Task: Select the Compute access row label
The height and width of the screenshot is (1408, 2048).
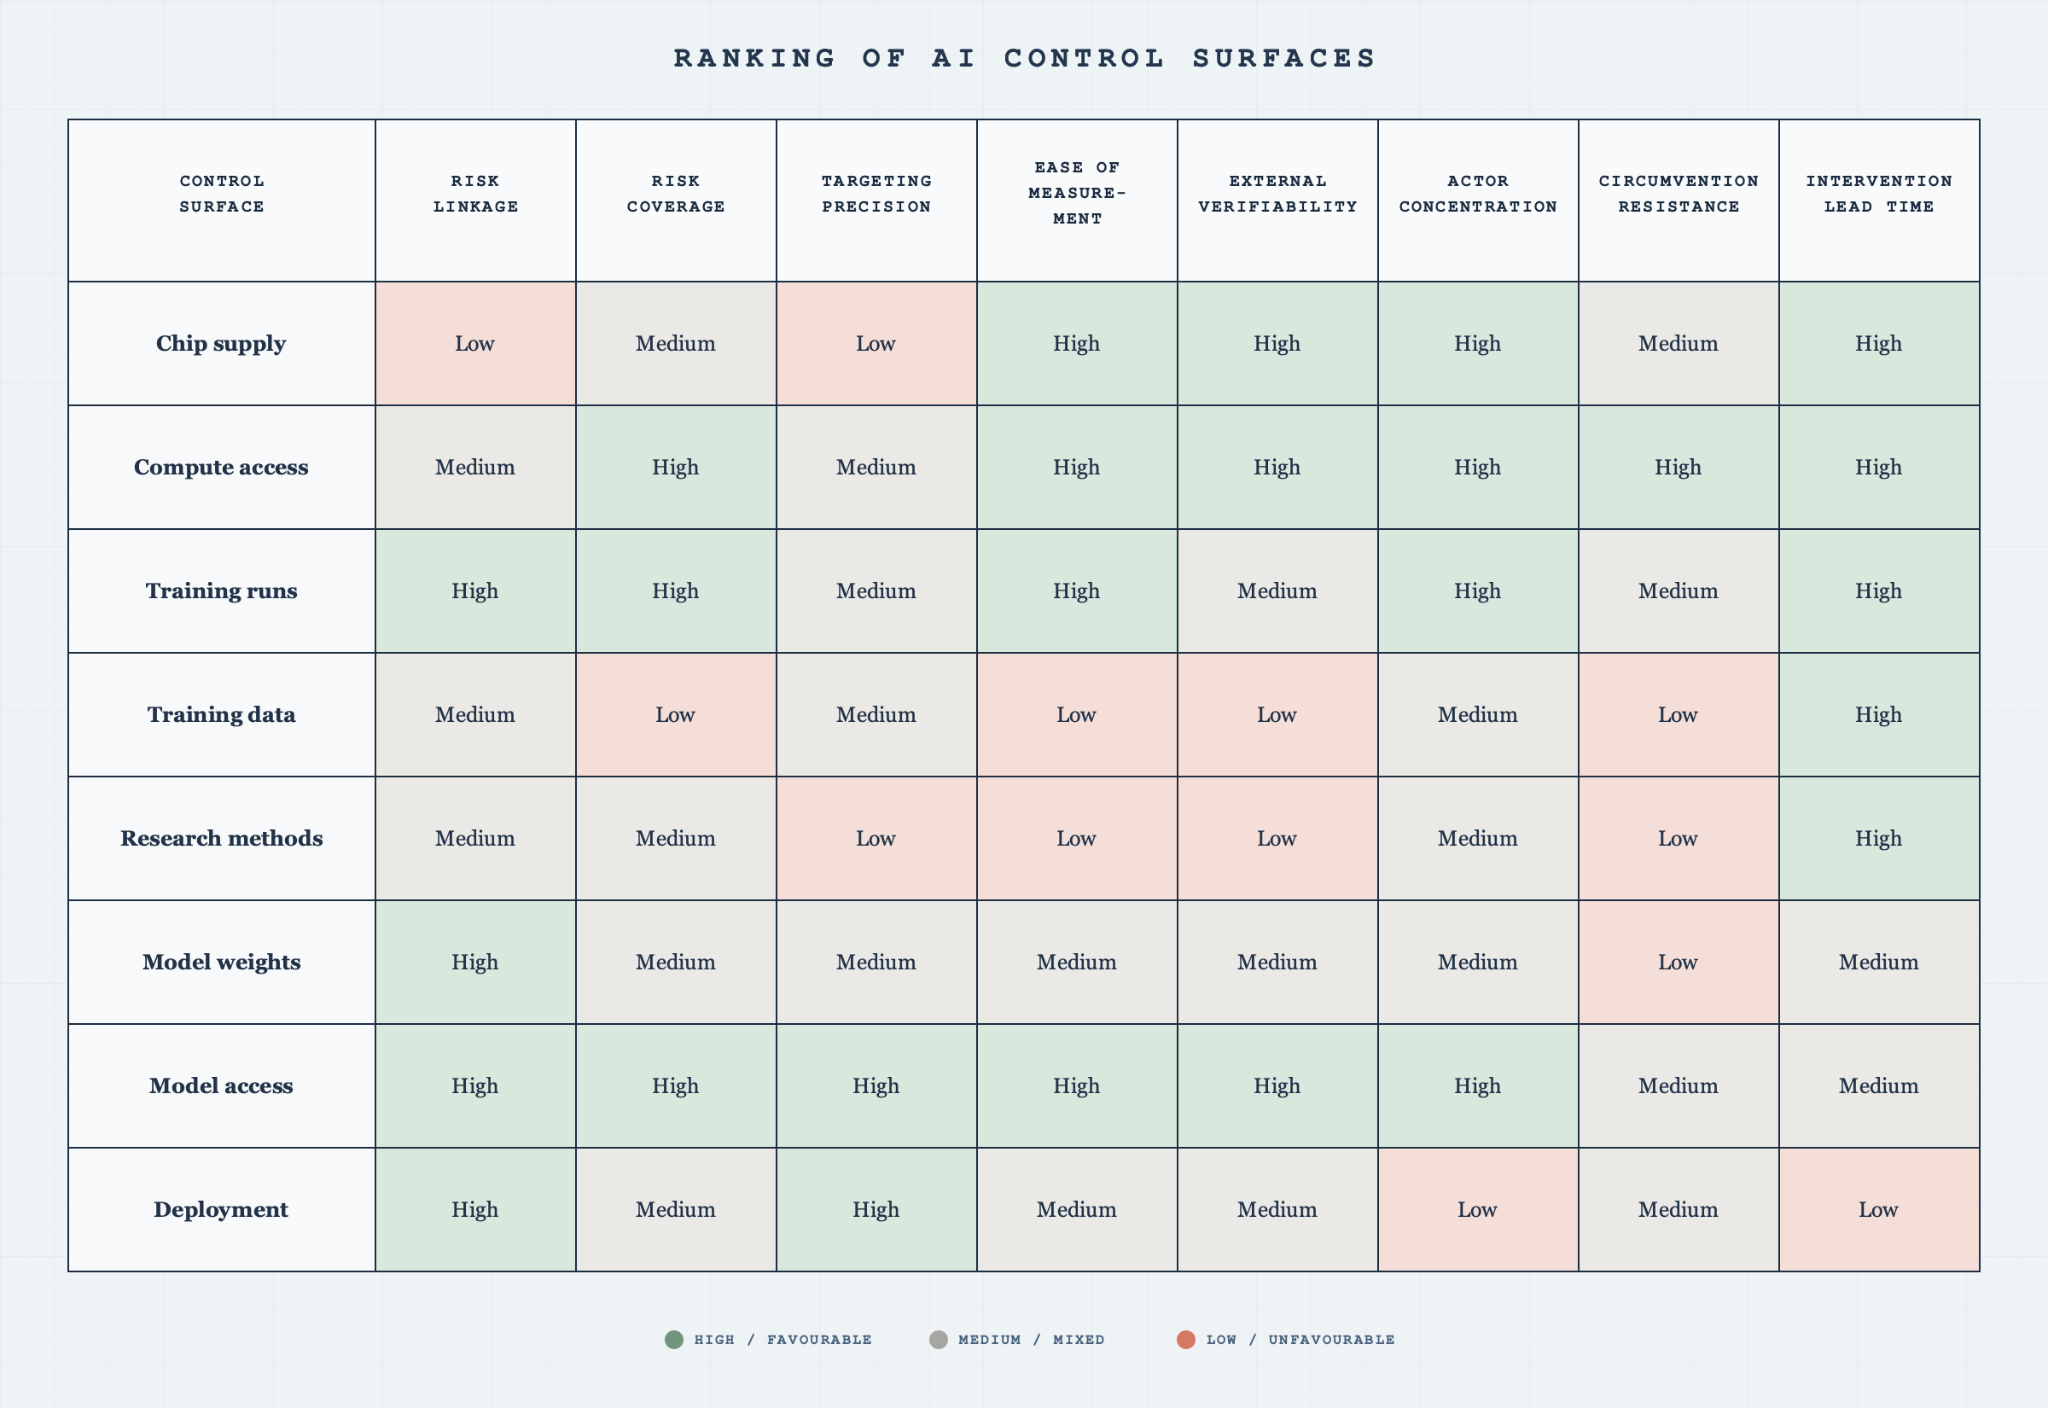Action: 221,467
